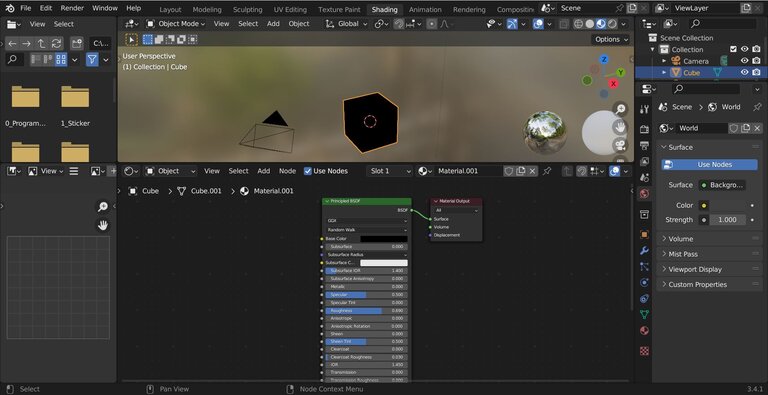The image size is (768, 395).
Task: Toggle file browser filter funnel
Action: 92,60
